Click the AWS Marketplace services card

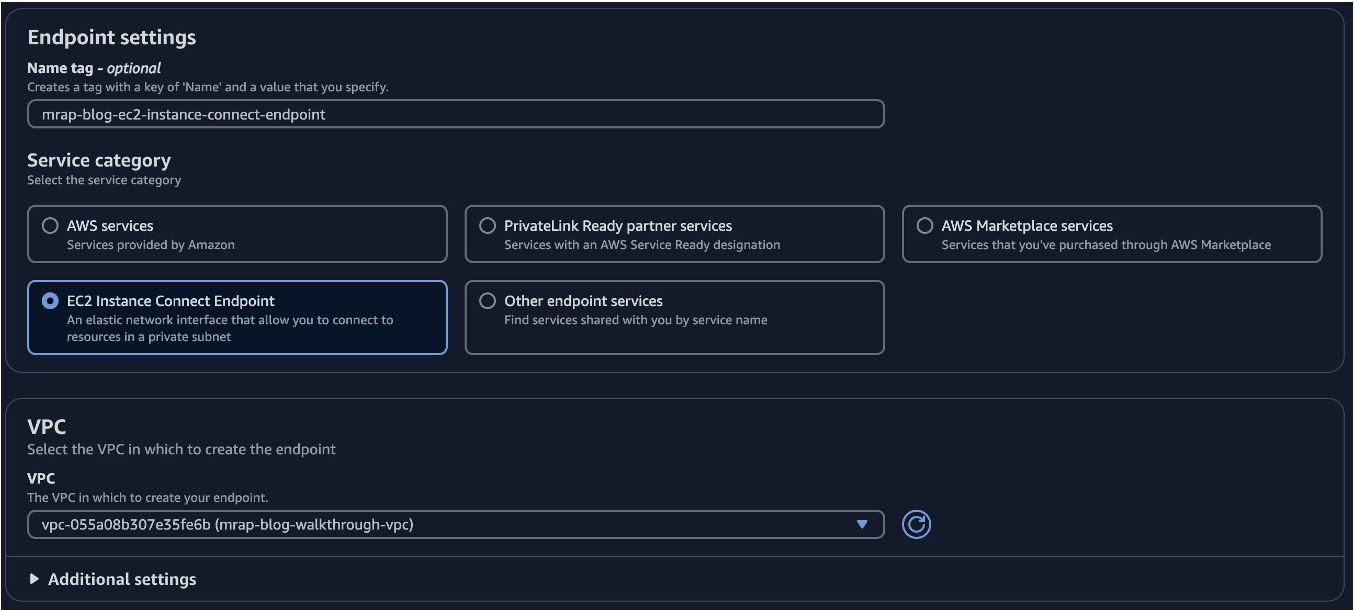pos(1111,233)
